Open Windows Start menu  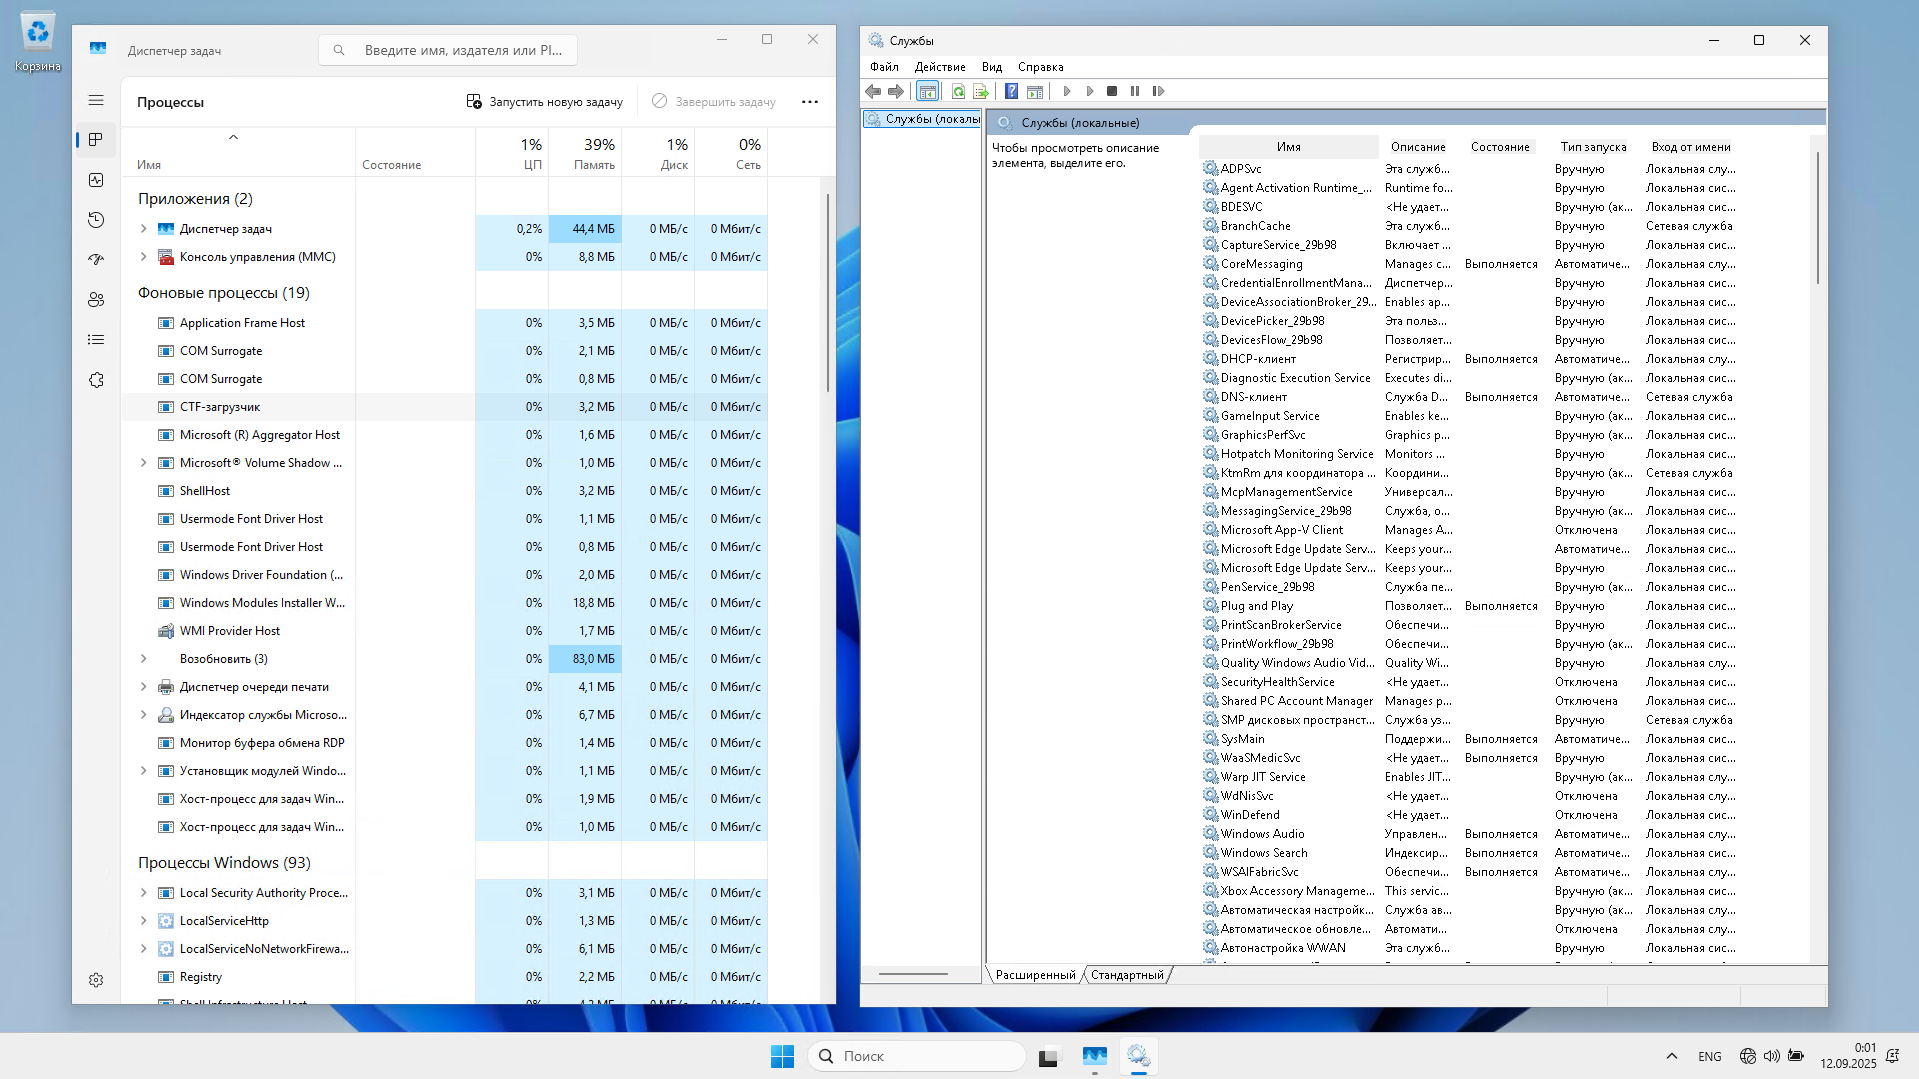pyautogui.click(x=782, y=1056)
